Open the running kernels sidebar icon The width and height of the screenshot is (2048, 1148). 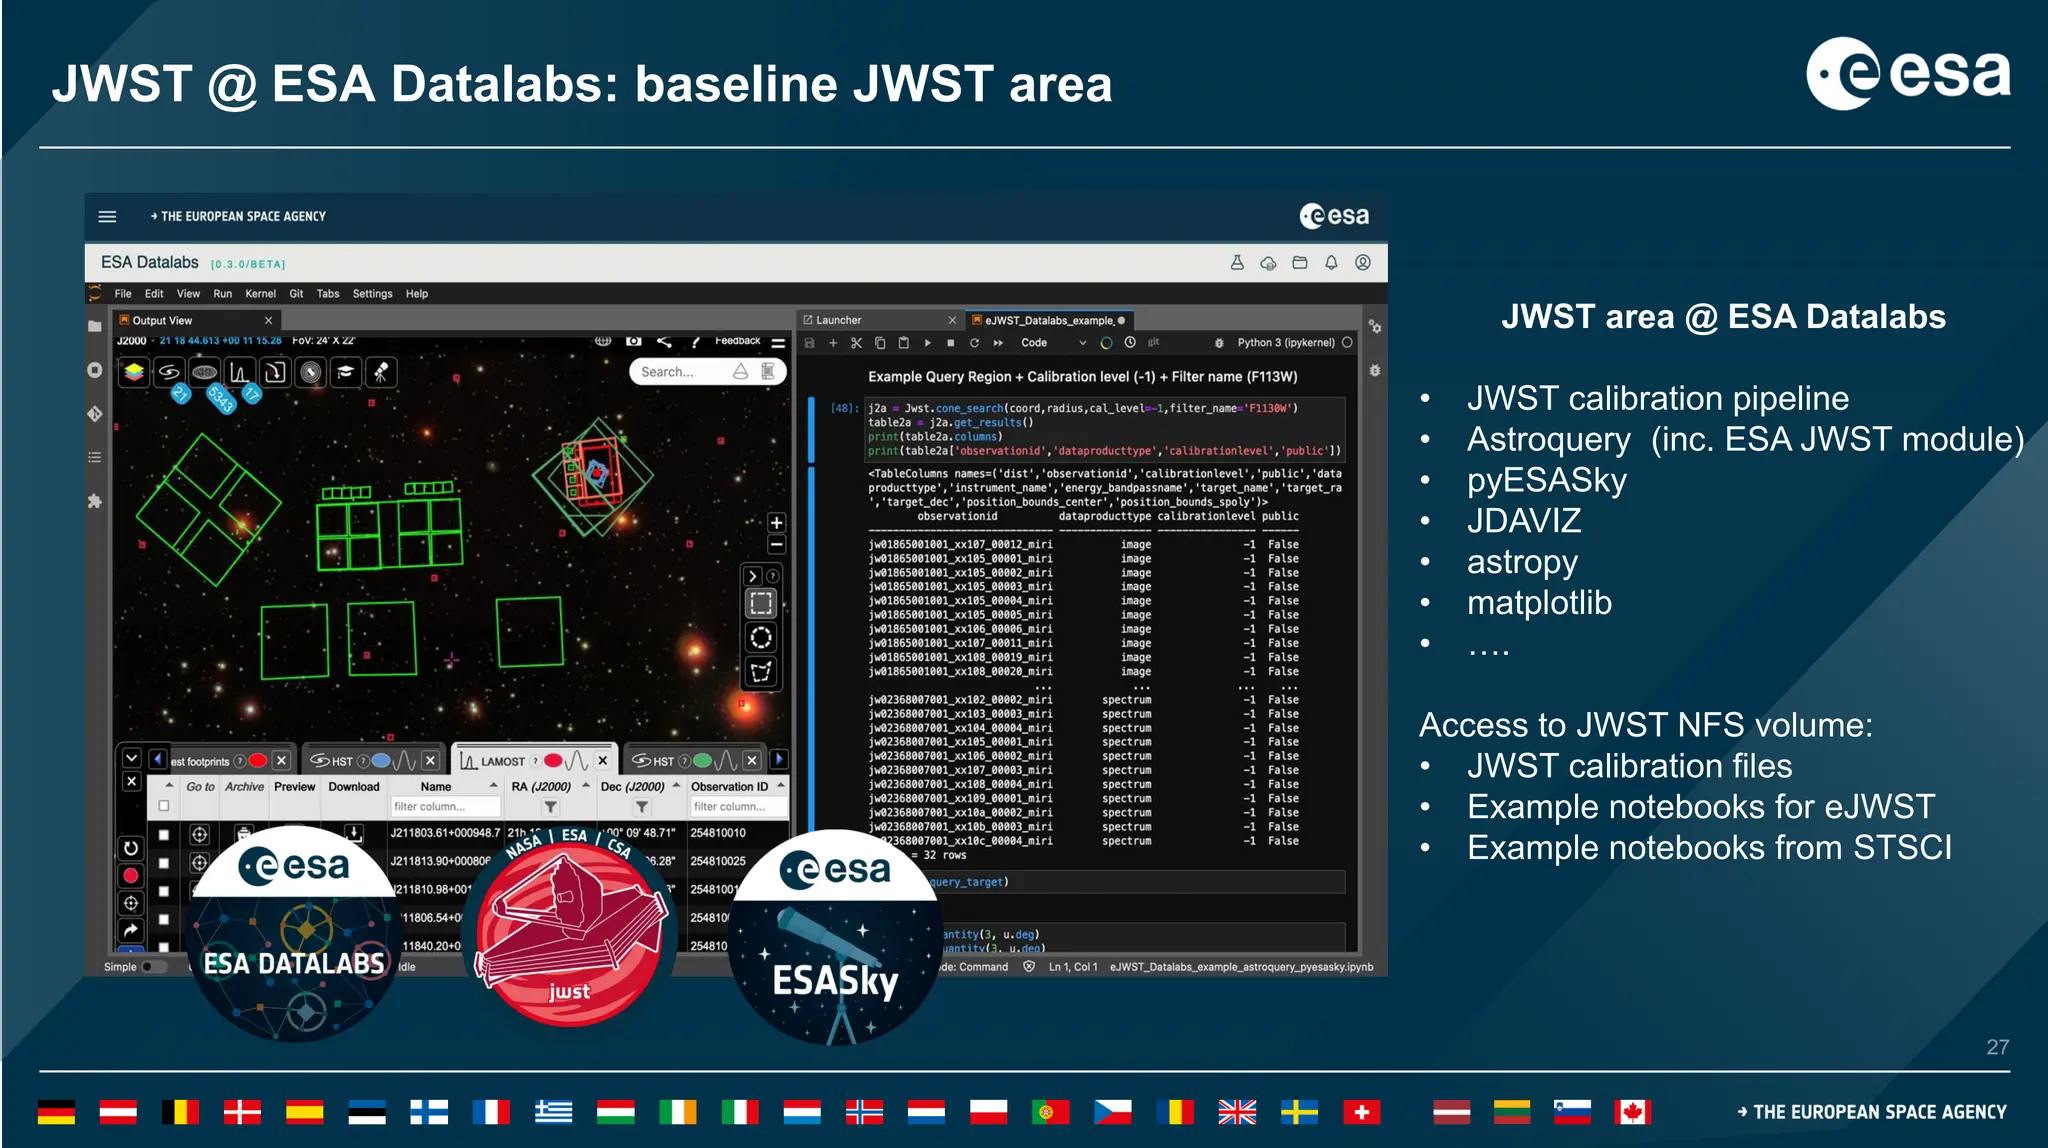(95, 370)
